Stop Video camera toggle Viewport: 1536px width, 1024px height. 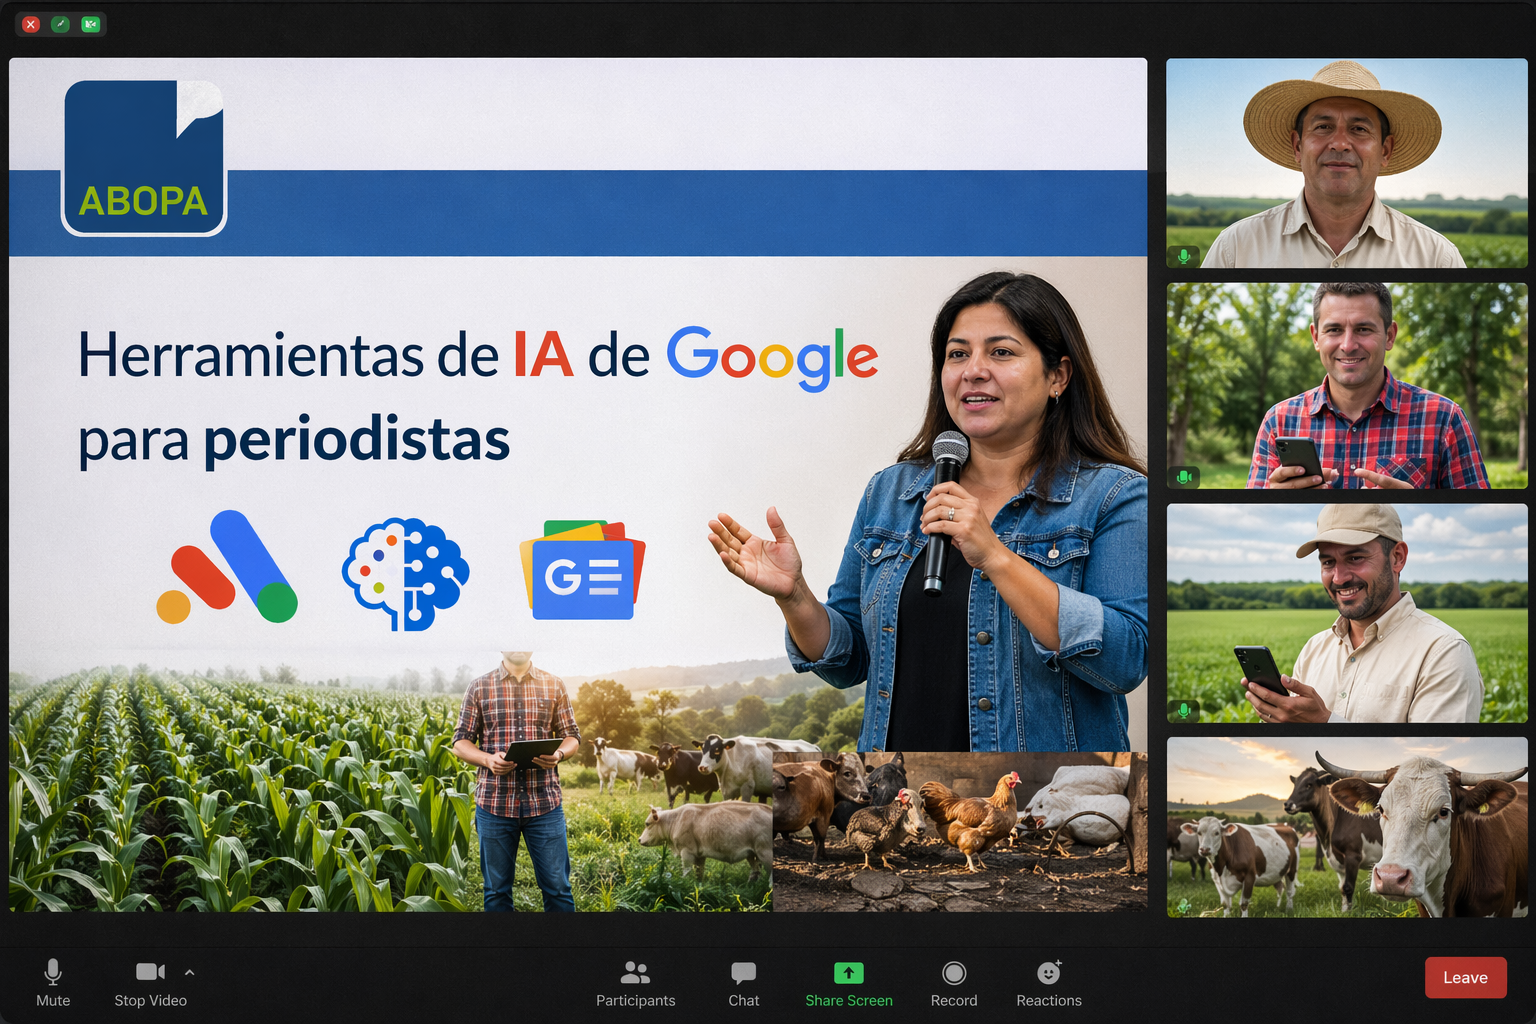pyautogui.click(x=150, y=982)
